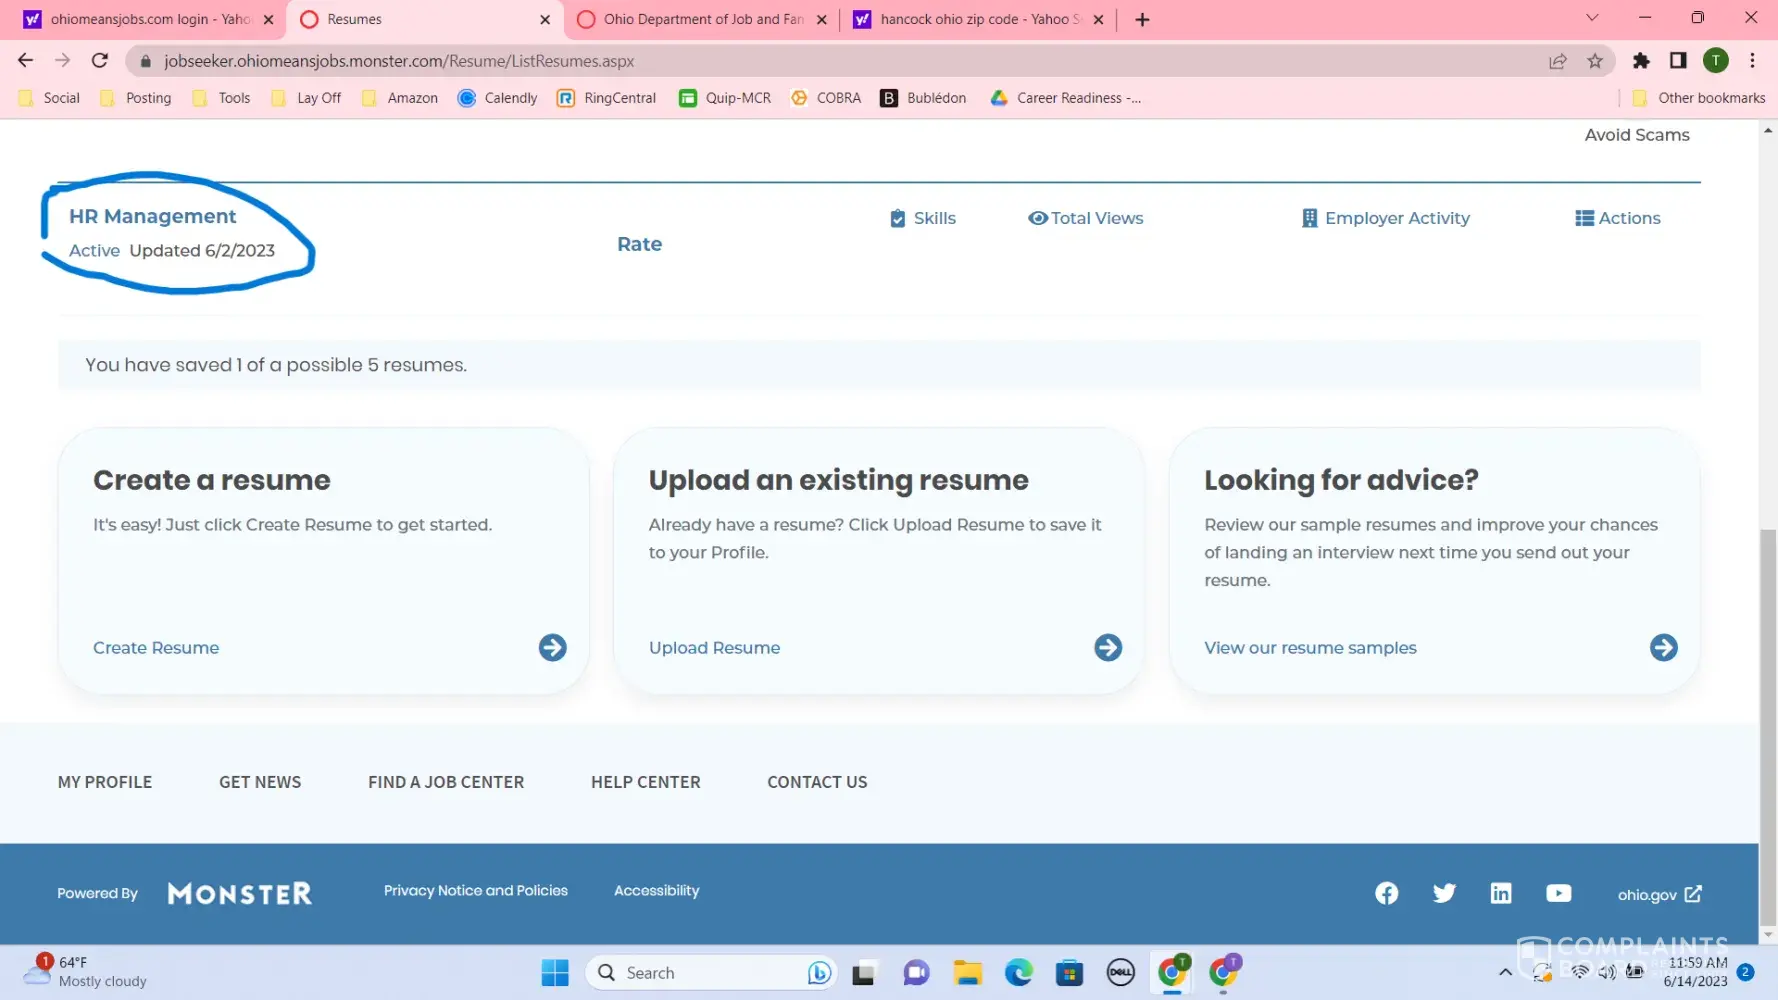Viewport: 1778px width, 1000px height.
Task: Open the HR Management resume link
Action: pos(152,216)
